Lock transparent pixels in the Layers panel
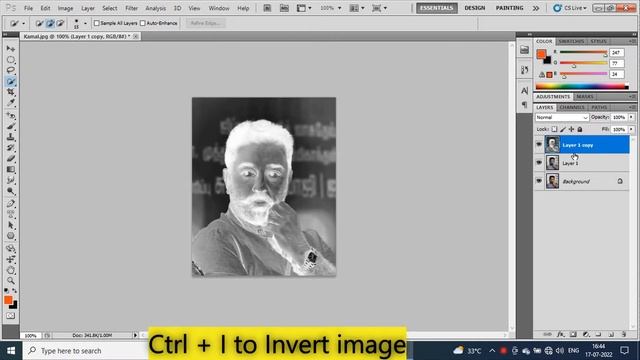640x360 pixels. (554, 129)
